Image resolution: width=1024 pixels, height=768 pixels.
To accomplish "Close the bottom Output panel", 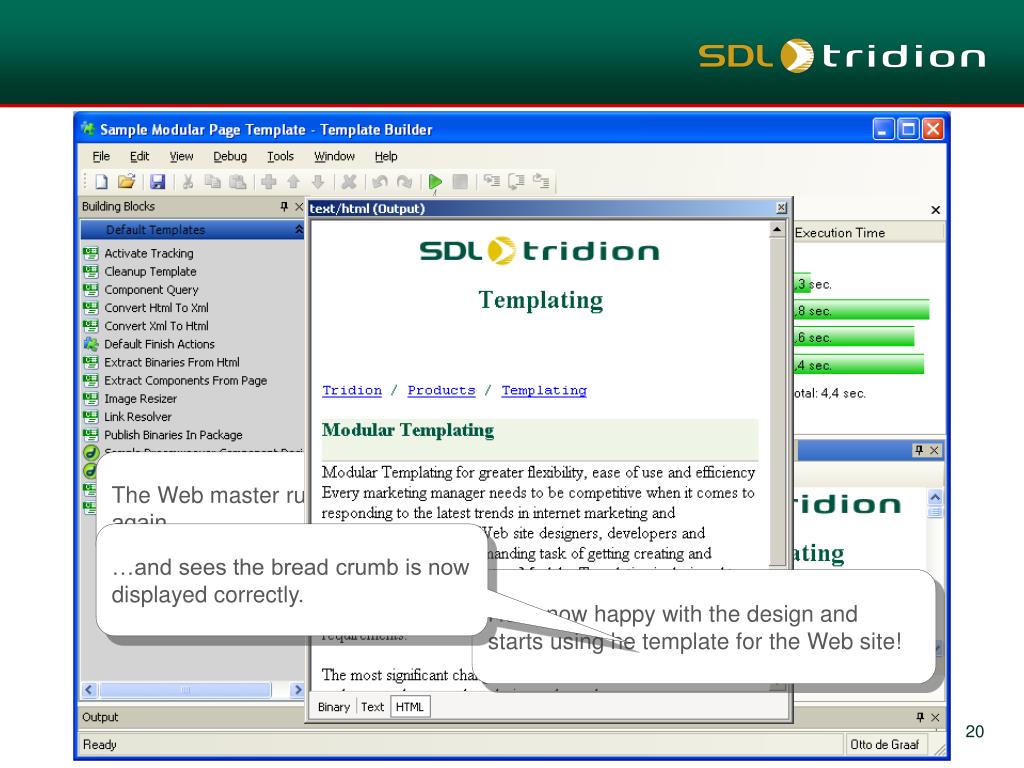I will (x=935, y=717).
